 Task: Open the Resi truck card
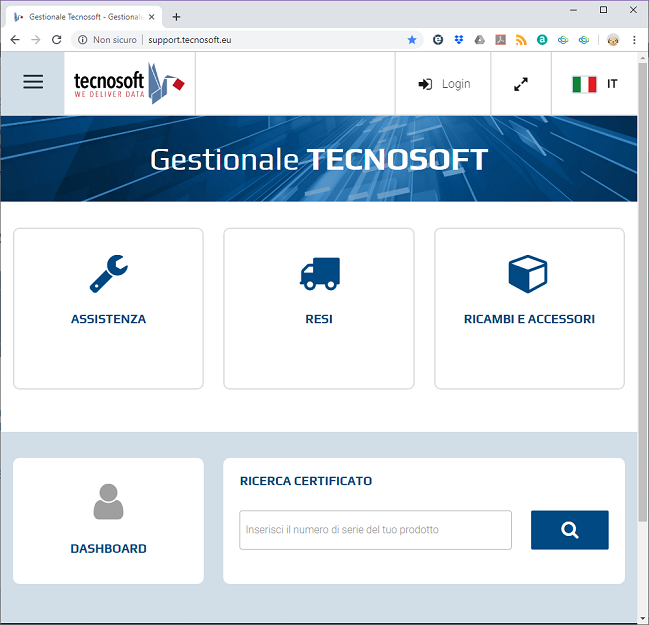pyautogui.click(x=319, y=308)
